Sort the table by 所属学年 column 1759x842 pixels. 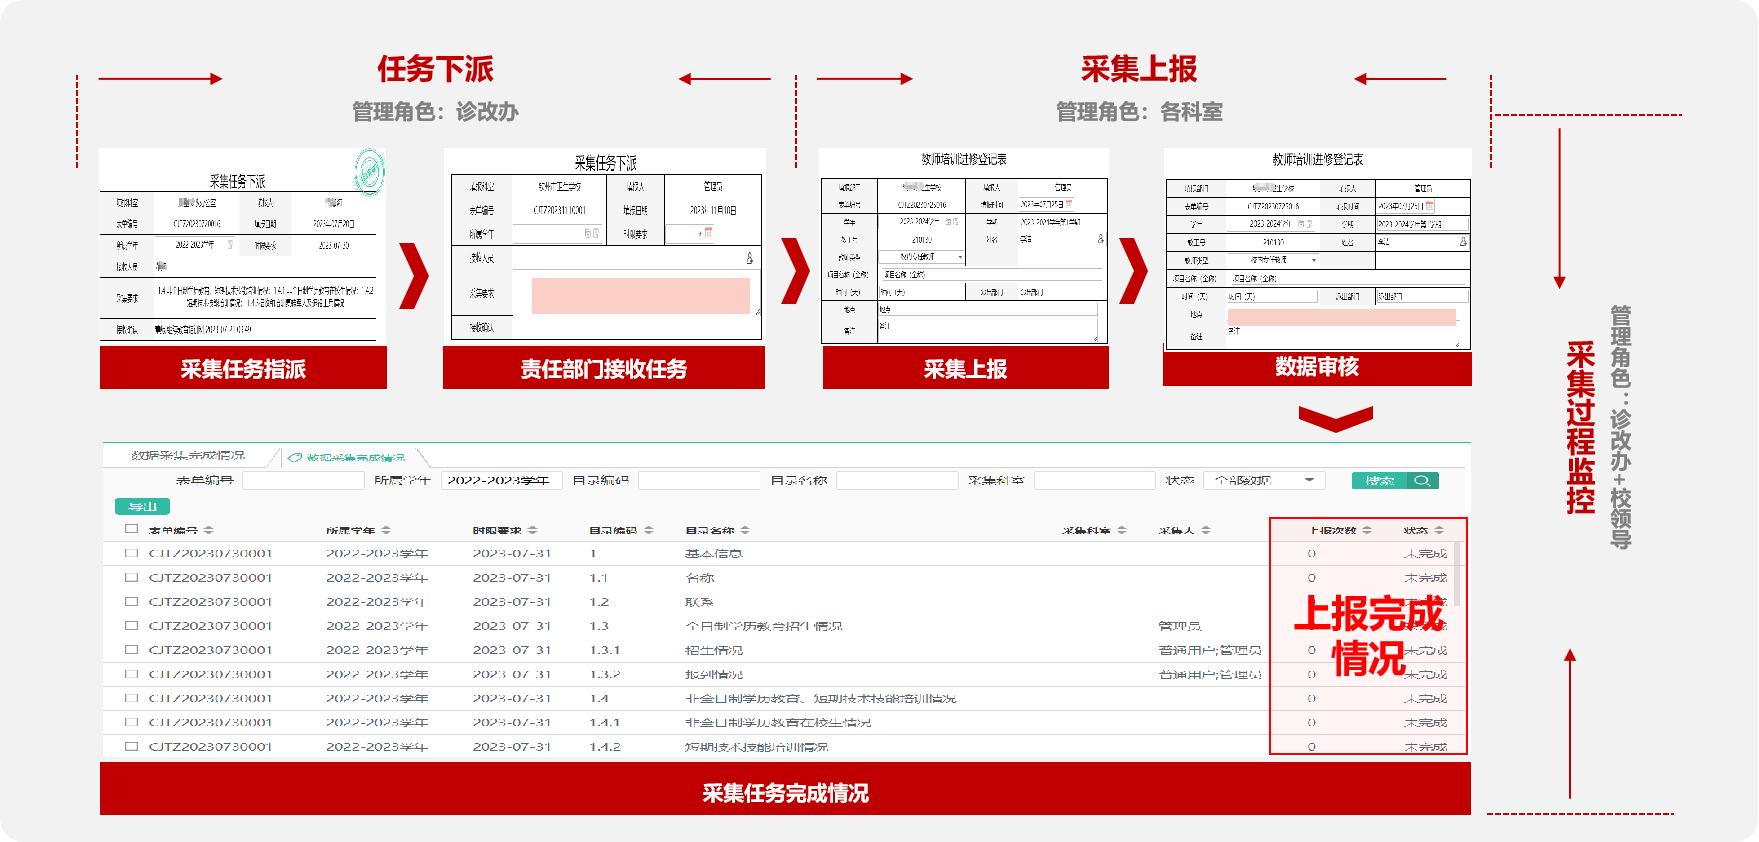coord(386,530)
